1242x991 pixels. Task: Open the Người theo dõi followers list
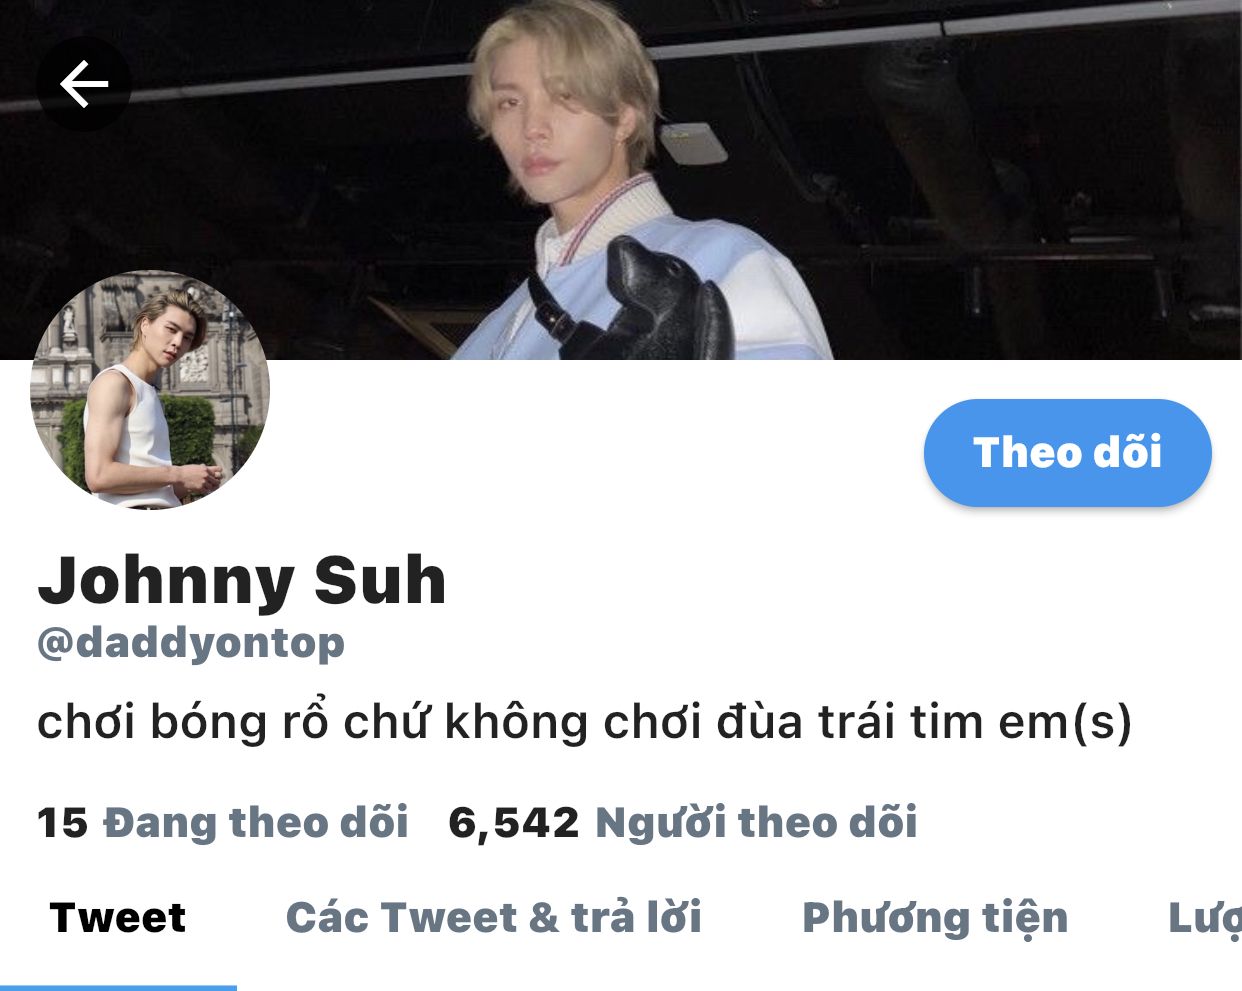click(756, 822)
